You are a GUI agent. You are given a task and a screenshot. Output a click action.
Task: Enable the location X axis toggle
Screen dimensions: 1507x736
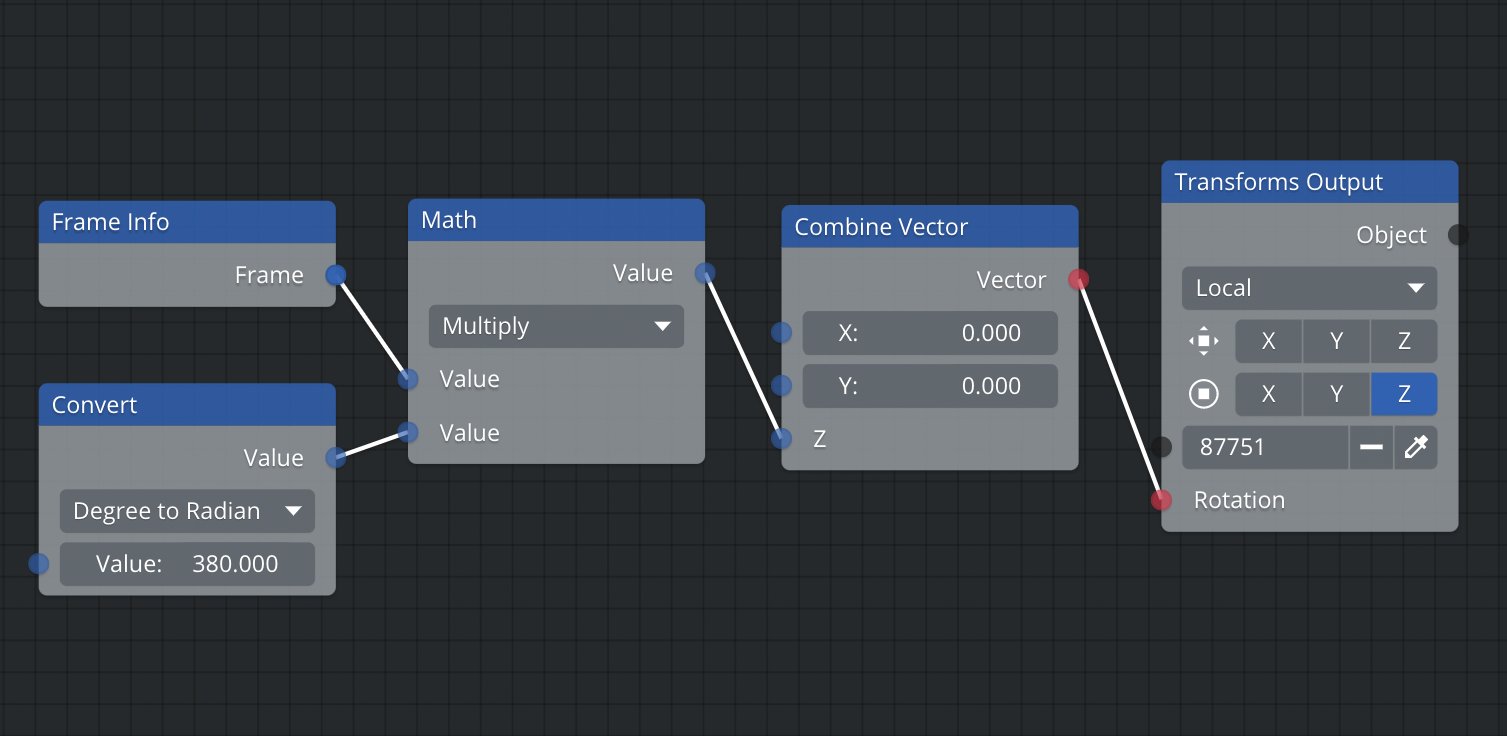(x=1268, y=341)
